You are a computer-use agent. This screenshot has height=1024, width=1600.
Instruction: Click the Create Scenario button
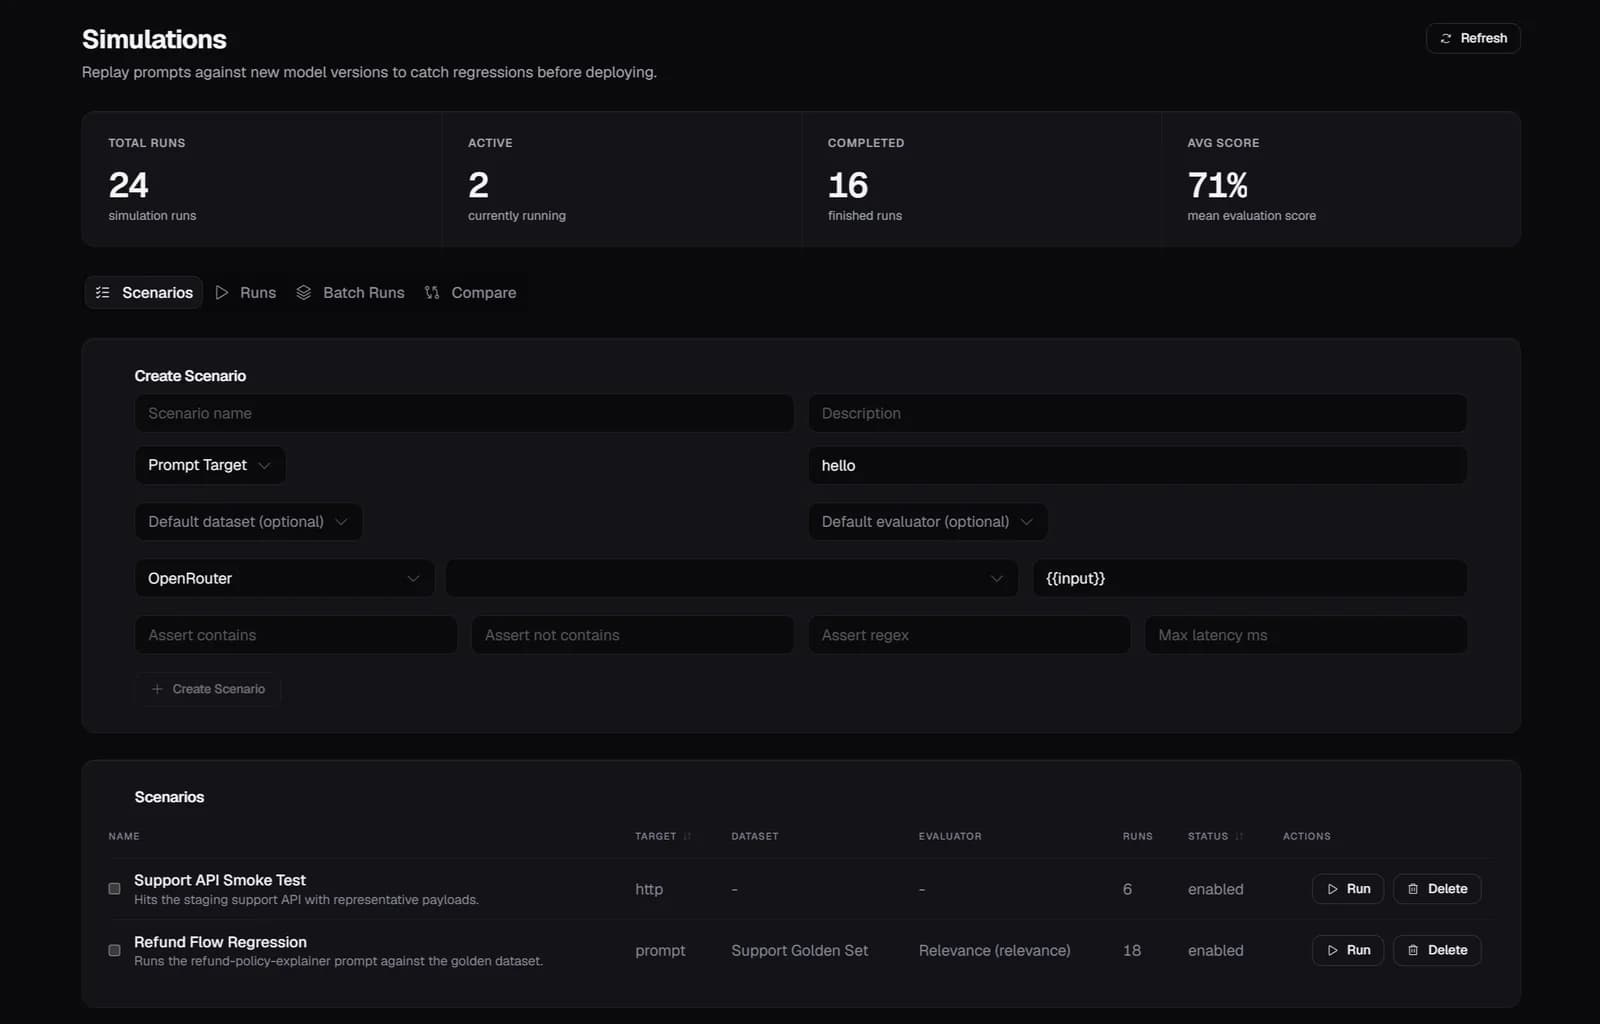[208, 689]
